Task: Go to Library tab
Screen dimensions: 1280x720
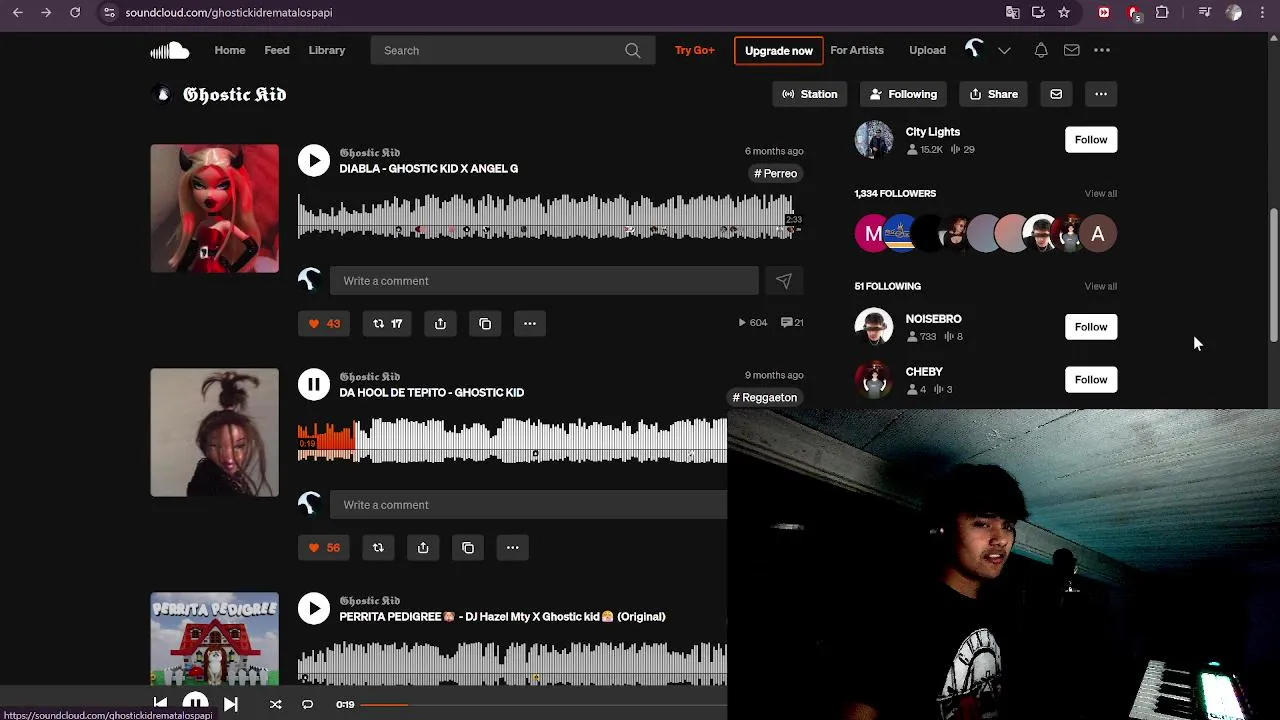Action: pyautogui.click(x=327, y=50)
